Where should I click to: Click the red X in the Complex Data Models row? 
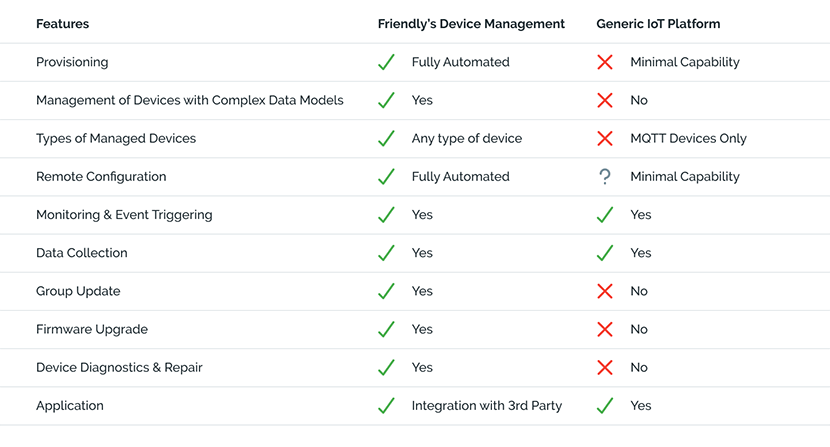[605, 100]
